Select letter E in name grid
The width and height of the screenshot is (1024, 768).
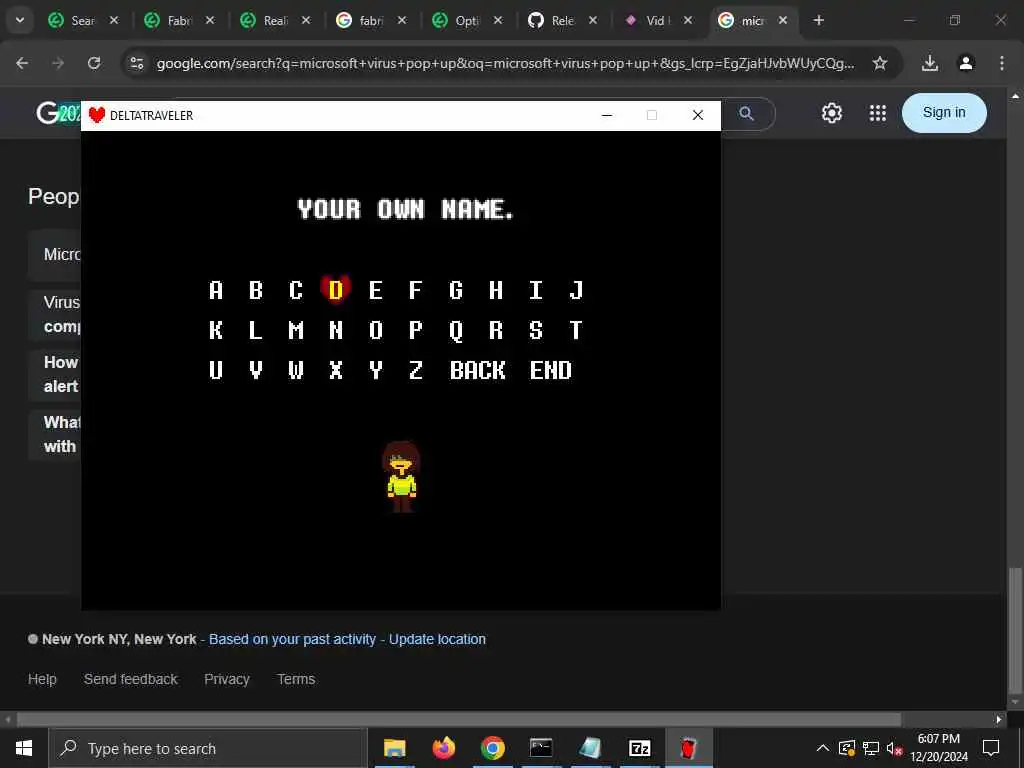tap(376, 290)
